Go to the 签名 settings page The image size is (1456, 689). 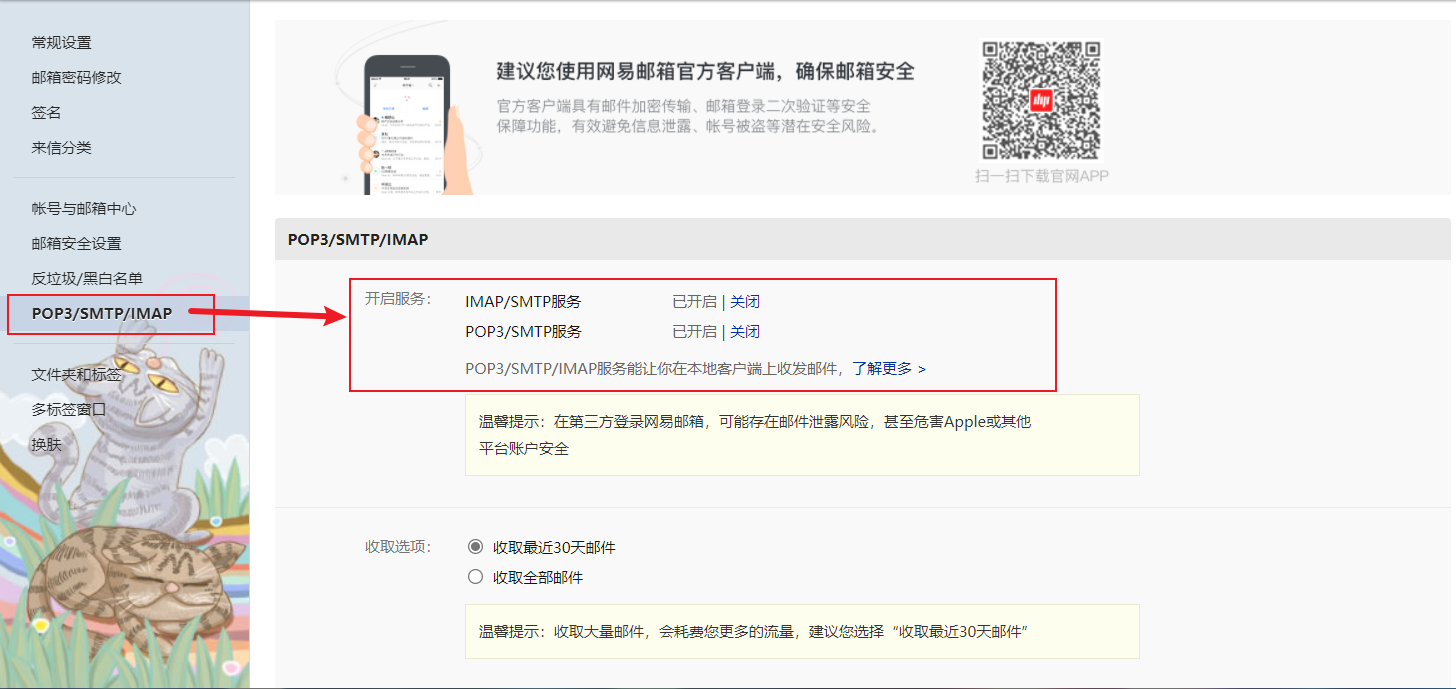46,112
